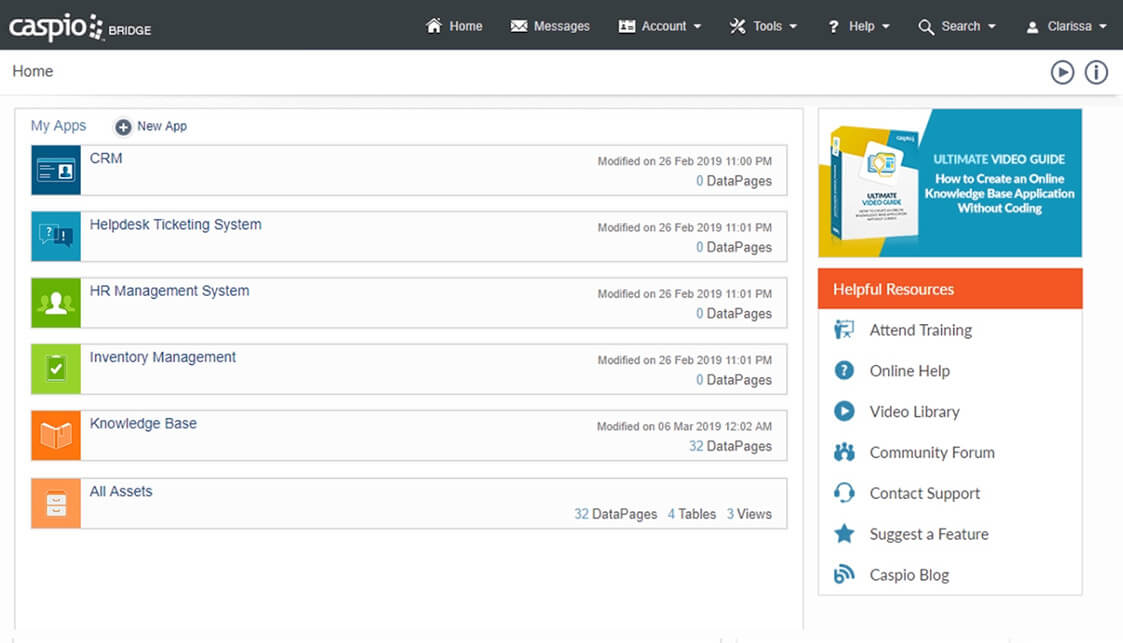Create a new app via New App
This screenshot has width=1123, height=643.
click(162, 126)
